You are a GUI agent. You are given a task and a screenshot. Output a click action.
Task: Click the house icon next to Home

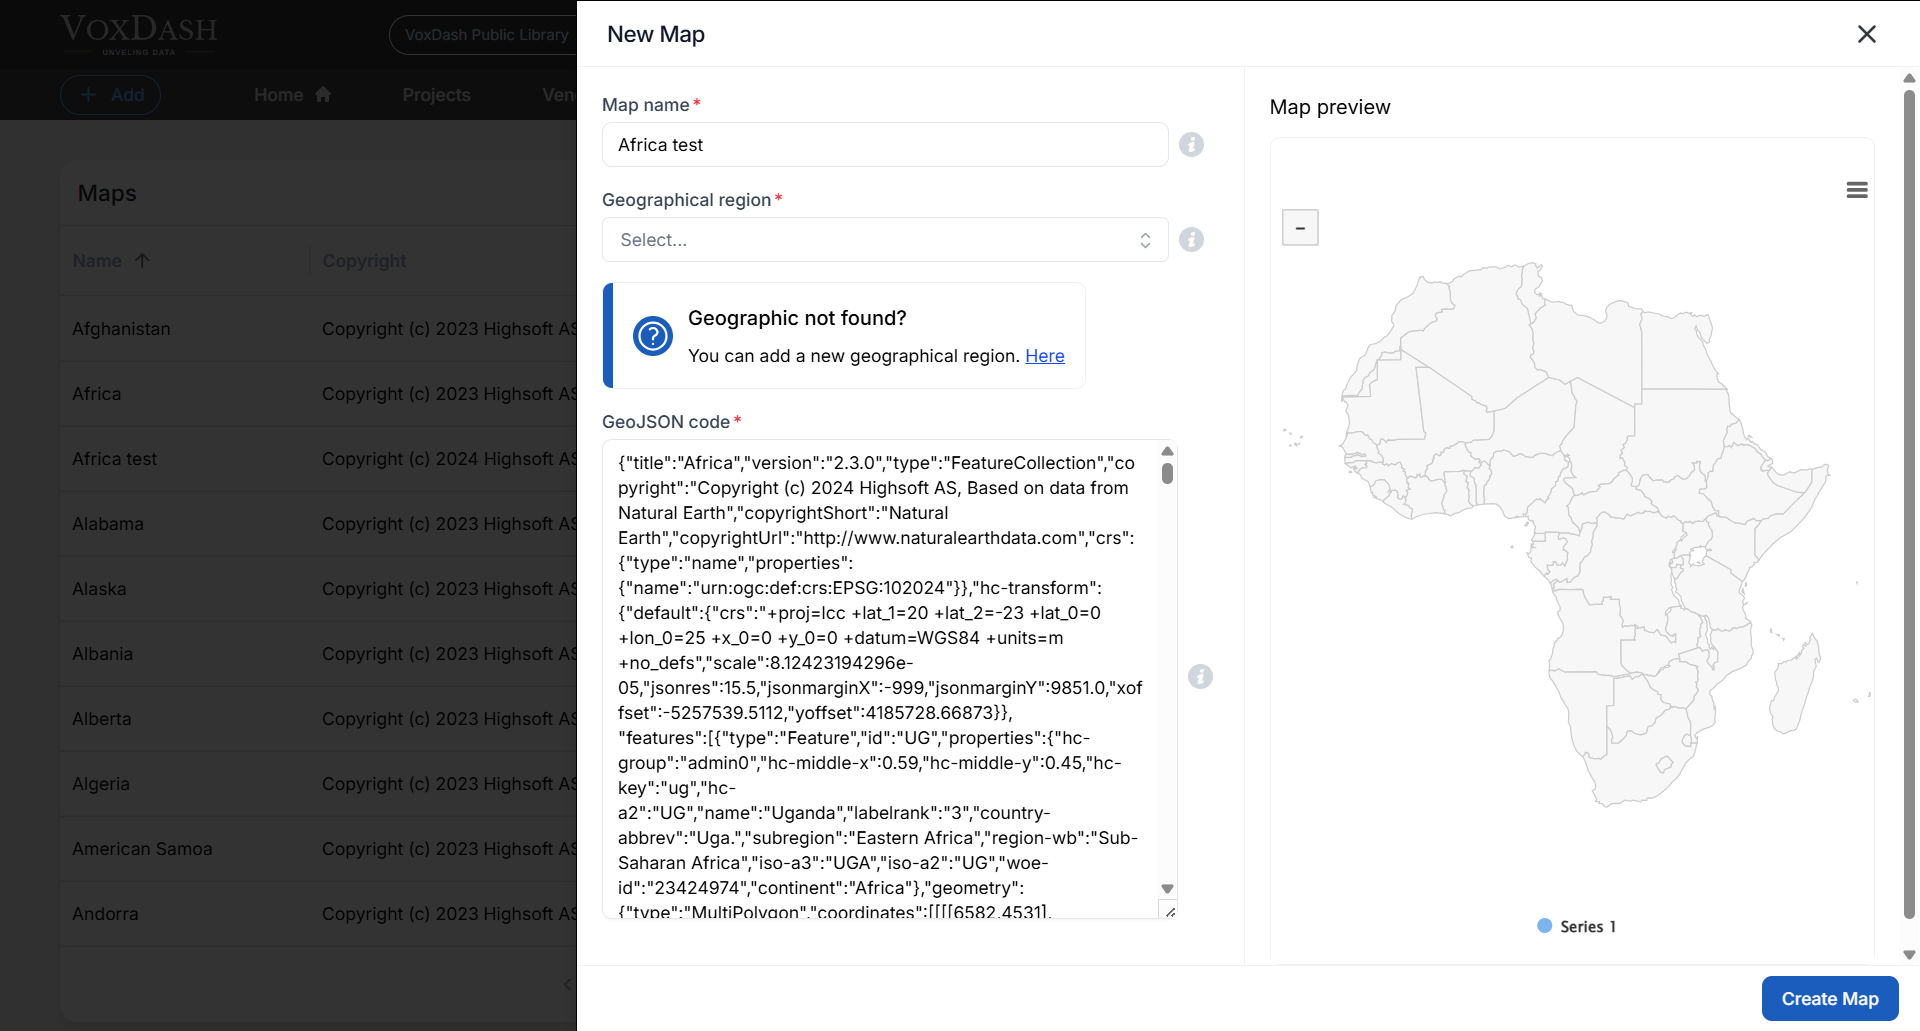click(x=322, y=93)
